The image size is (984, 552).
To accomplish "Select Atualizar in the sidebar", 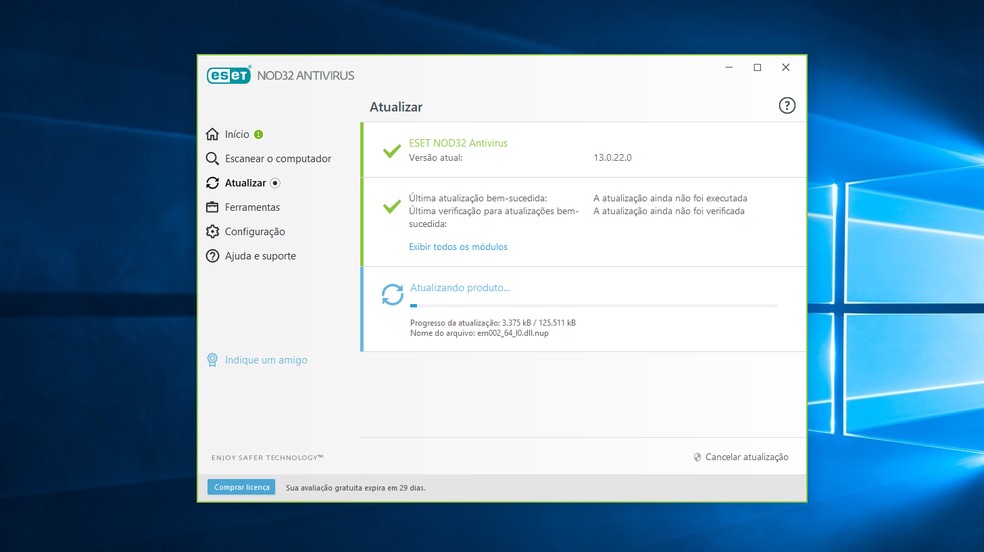I will tap(245, 183).
